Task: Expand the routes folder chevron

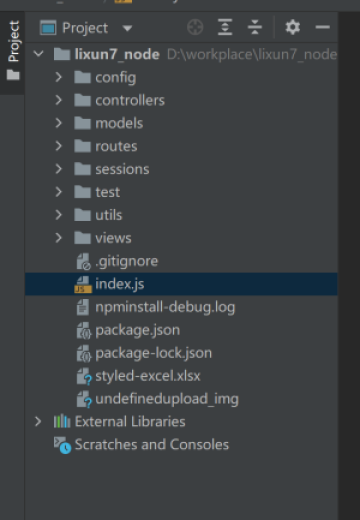Action: [59, 146]
